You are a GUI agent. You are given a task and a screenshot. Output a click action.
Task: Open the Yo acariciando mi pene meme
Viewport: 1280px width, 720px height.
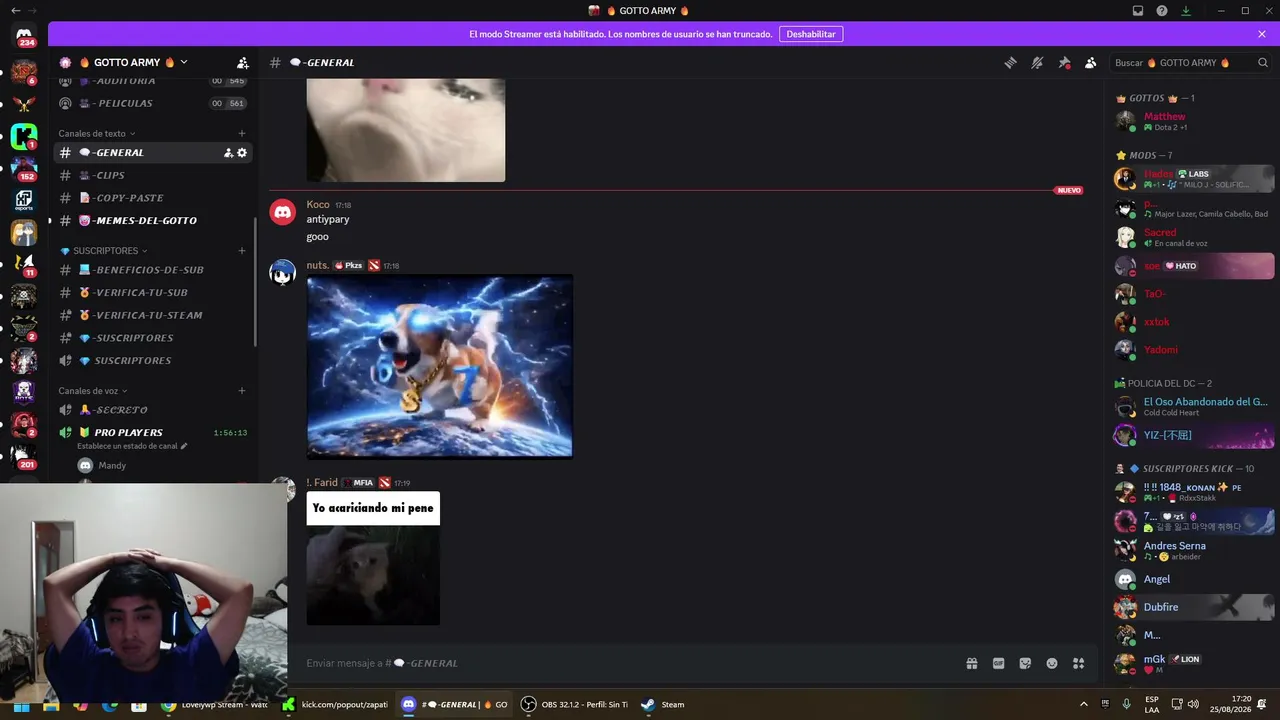point(373,558)
